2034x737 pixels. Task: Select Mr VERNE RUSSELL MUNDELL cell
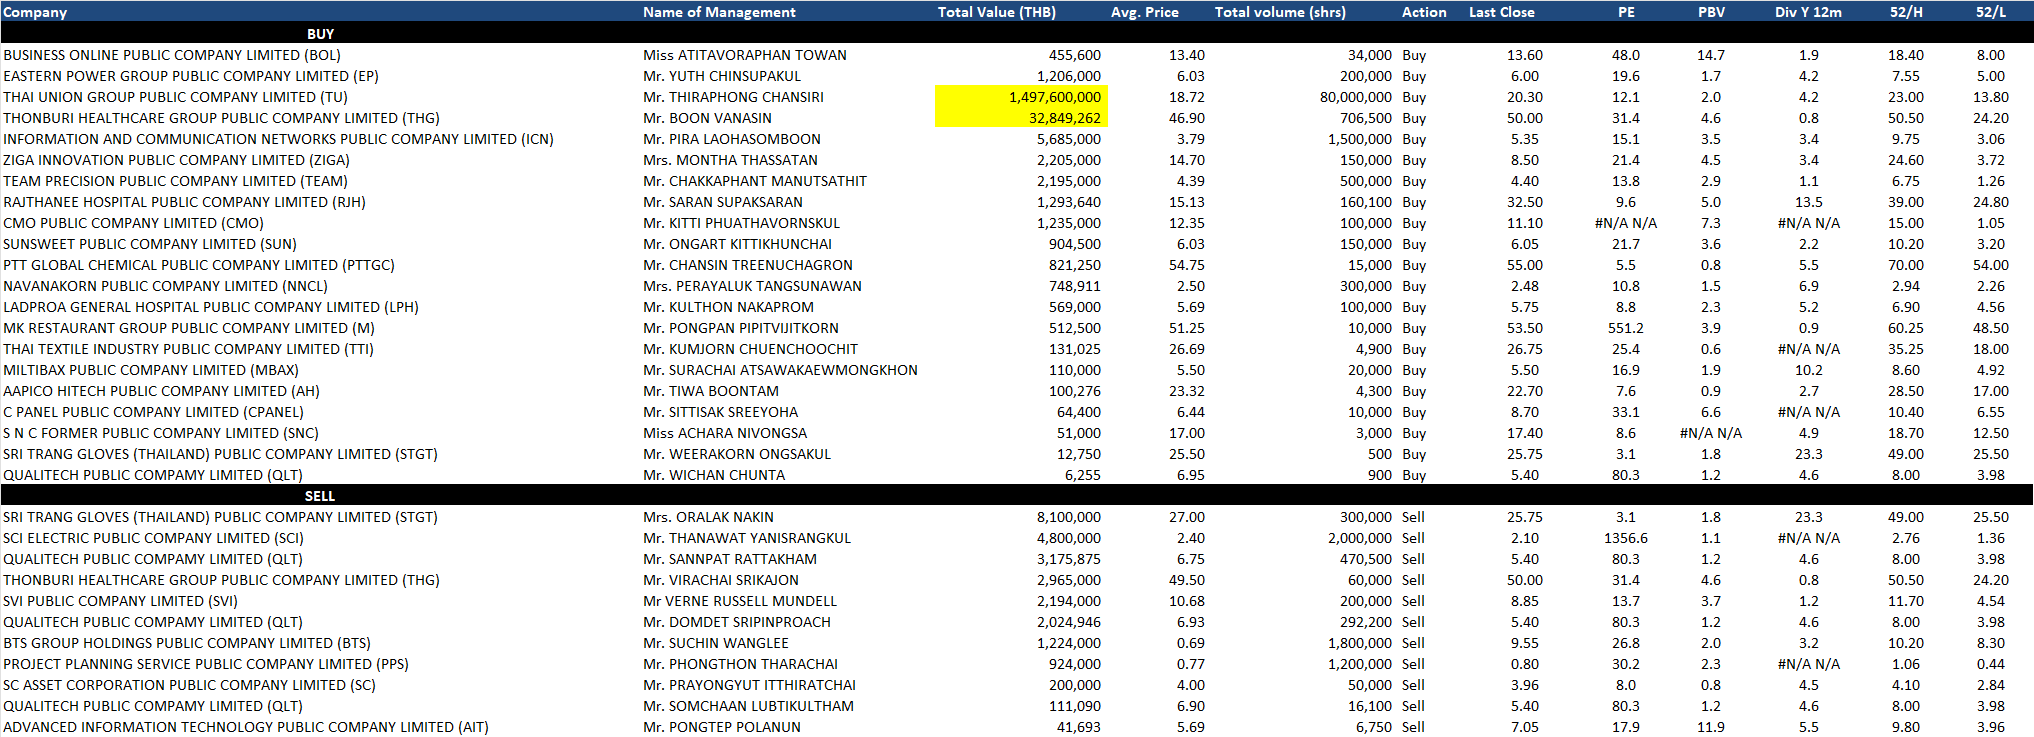tap(740, 601)
